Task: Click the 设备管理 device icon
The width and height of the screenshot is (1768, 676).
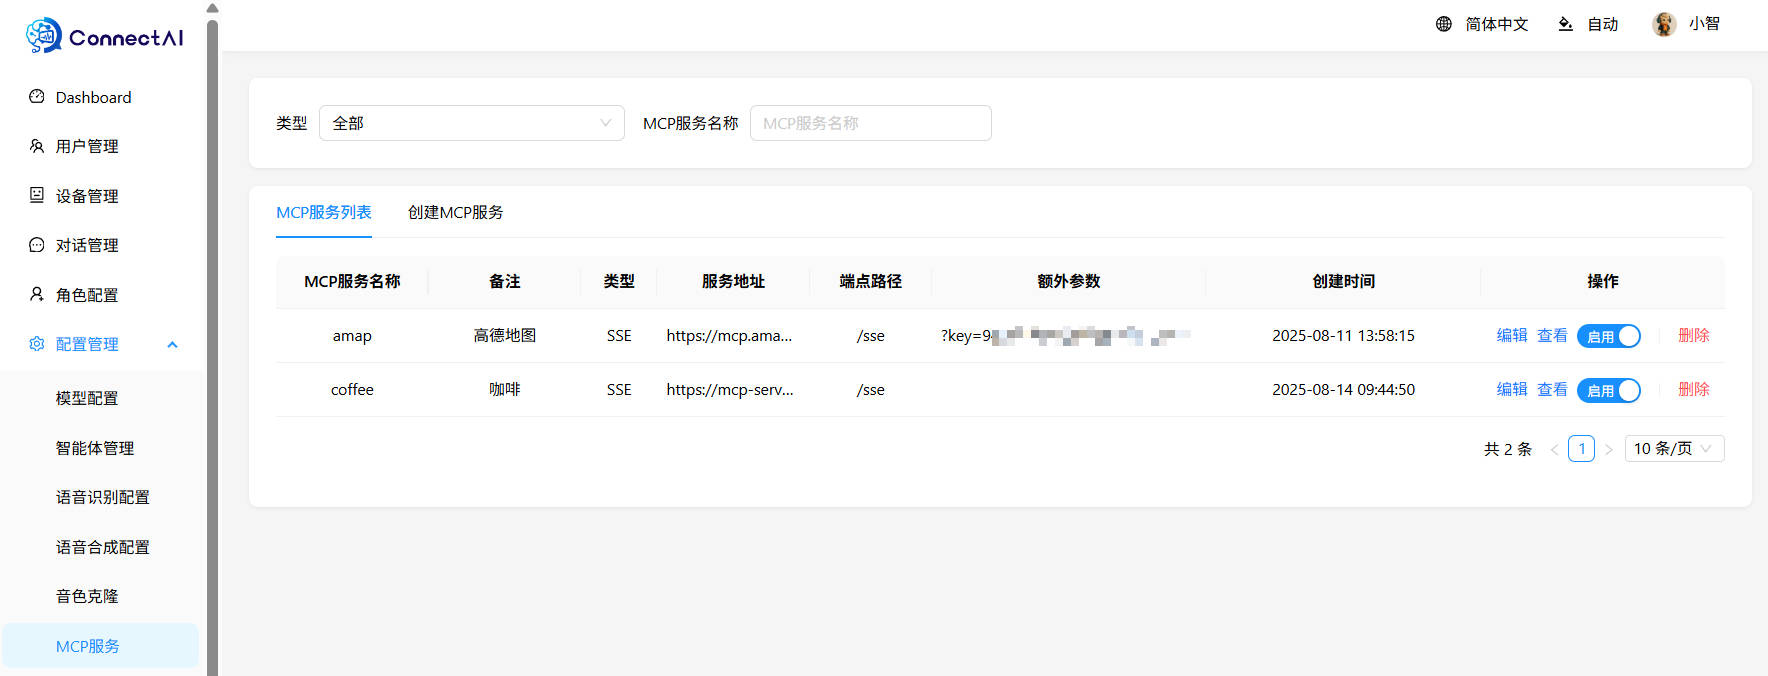Action: click(37, 195)
